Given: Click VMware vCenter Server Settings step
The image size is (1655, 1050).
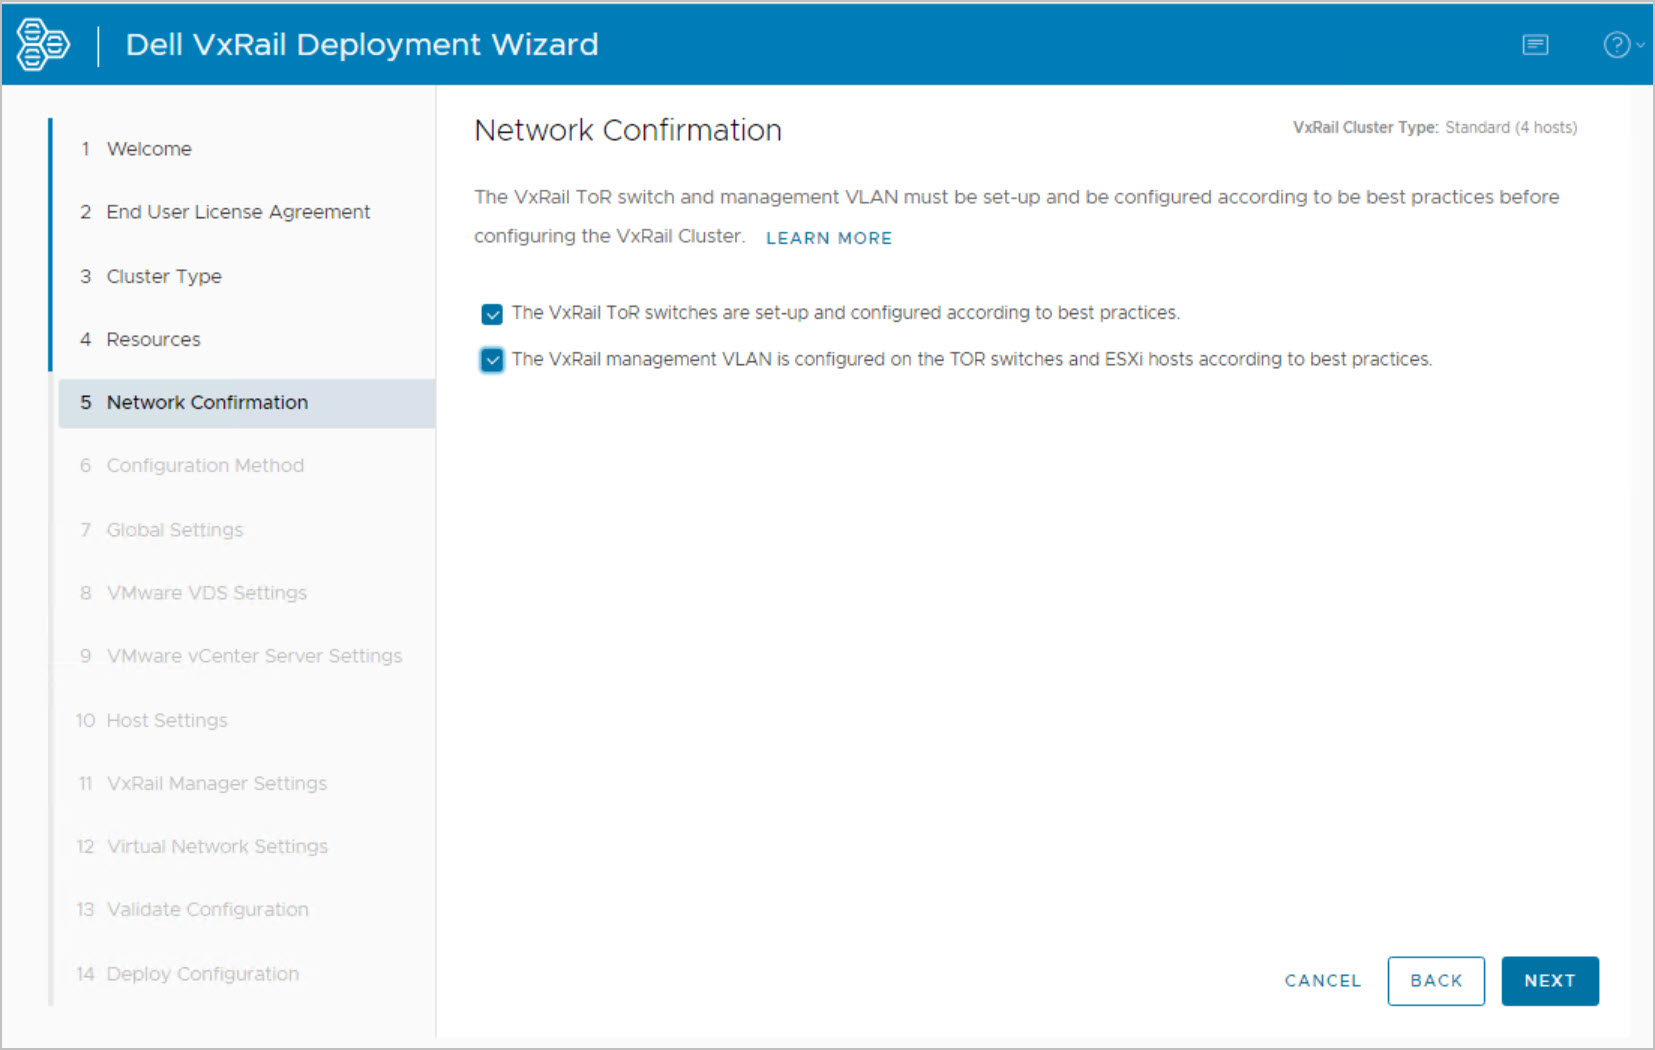Looking at the screenshot, I should tap(254, 656).
